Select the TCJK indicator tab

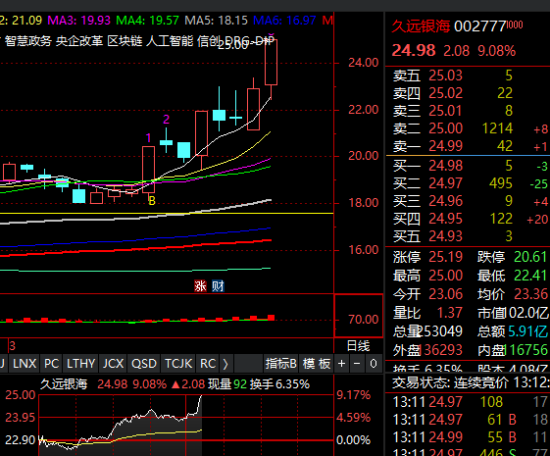tap(179, 364)
